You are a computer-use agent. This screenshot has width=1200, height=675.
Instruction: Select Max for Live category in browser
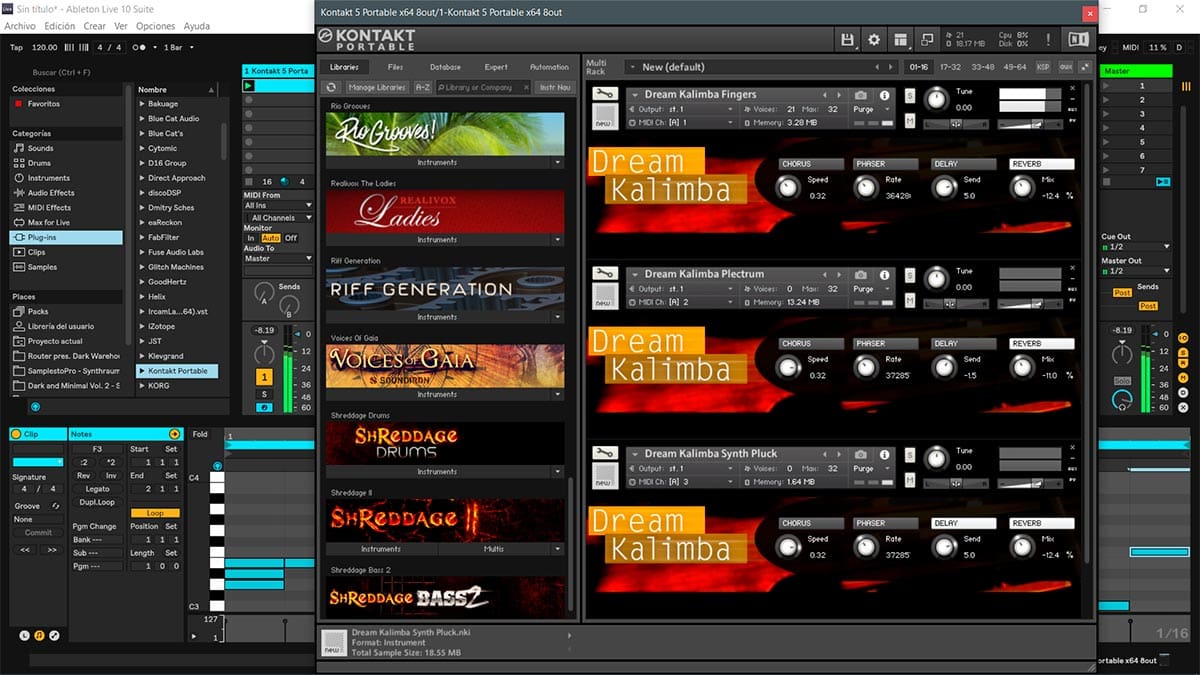tap(48, 223)
